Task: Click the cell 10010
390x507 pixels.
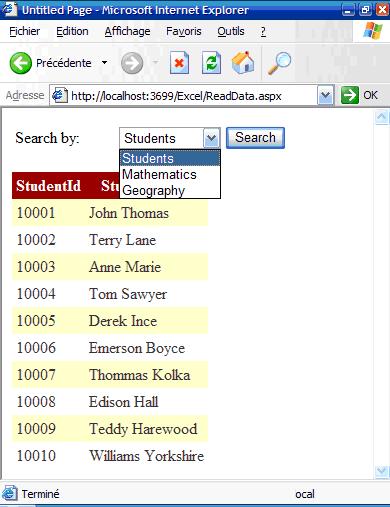Action: [36, 456]
